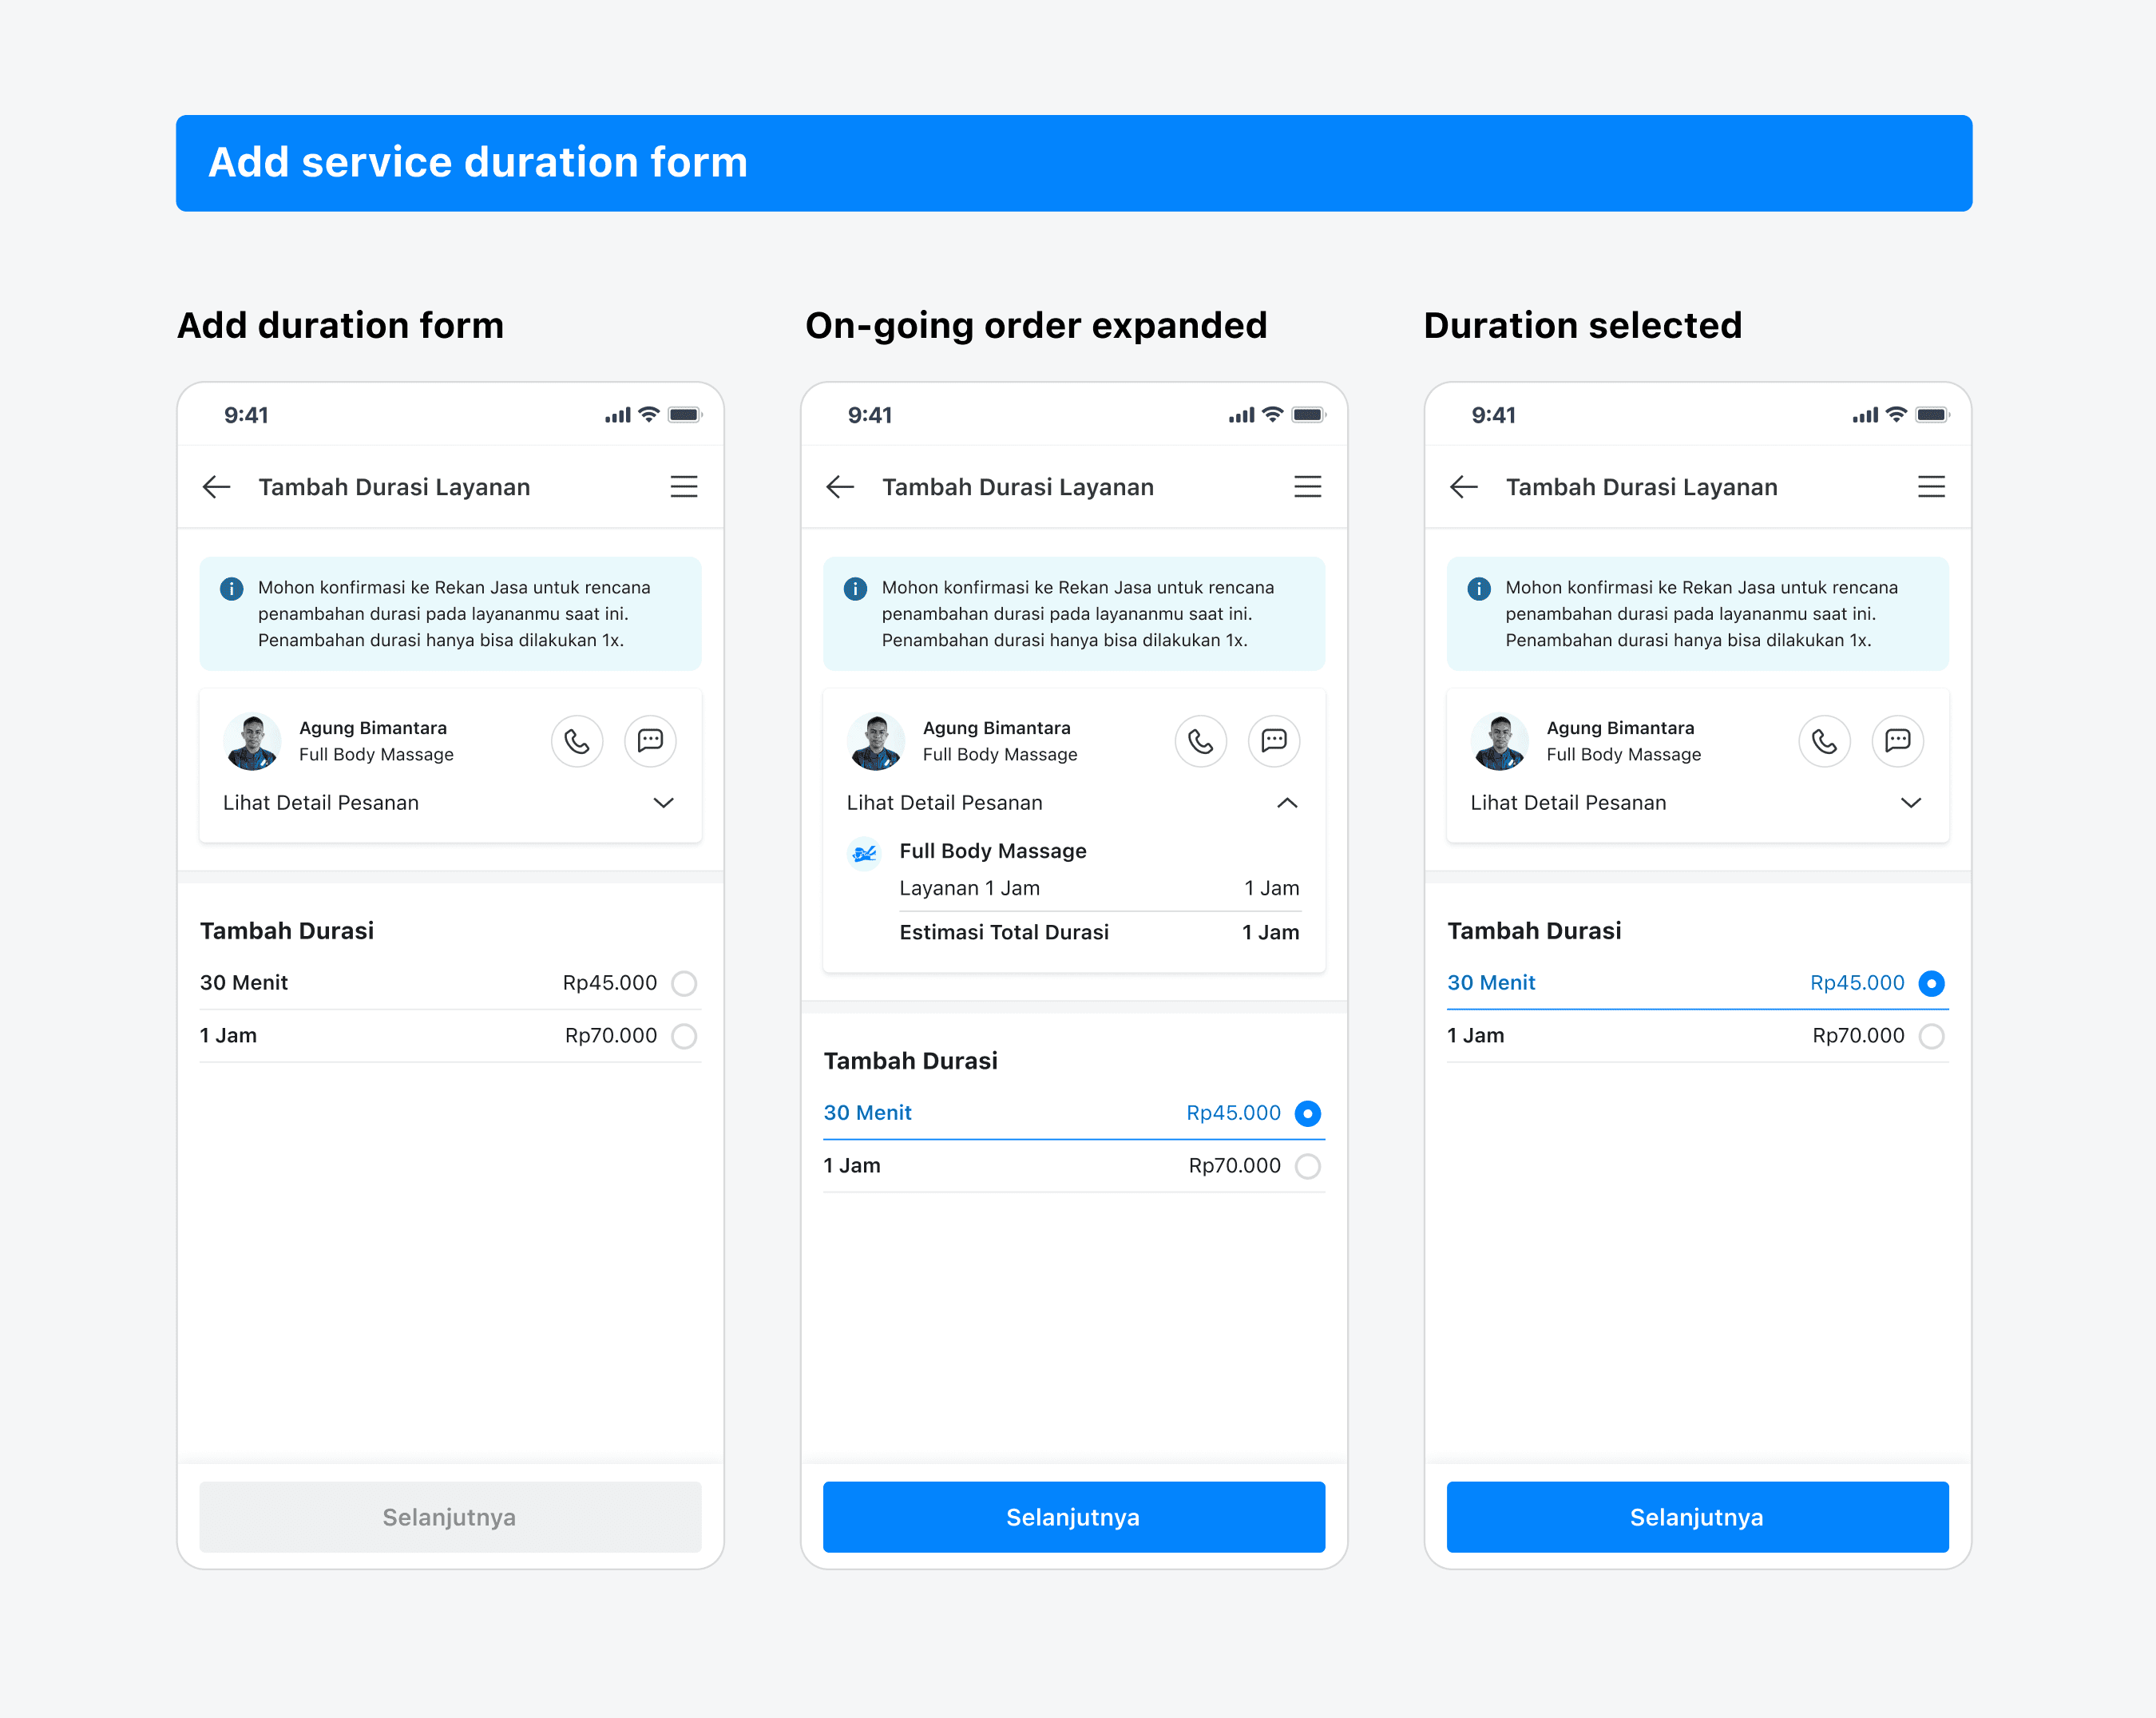The image size is (2156, 1718).
Task: Tap Agung Bimantara avatar in Add duration form
Action: pos(252,741)
